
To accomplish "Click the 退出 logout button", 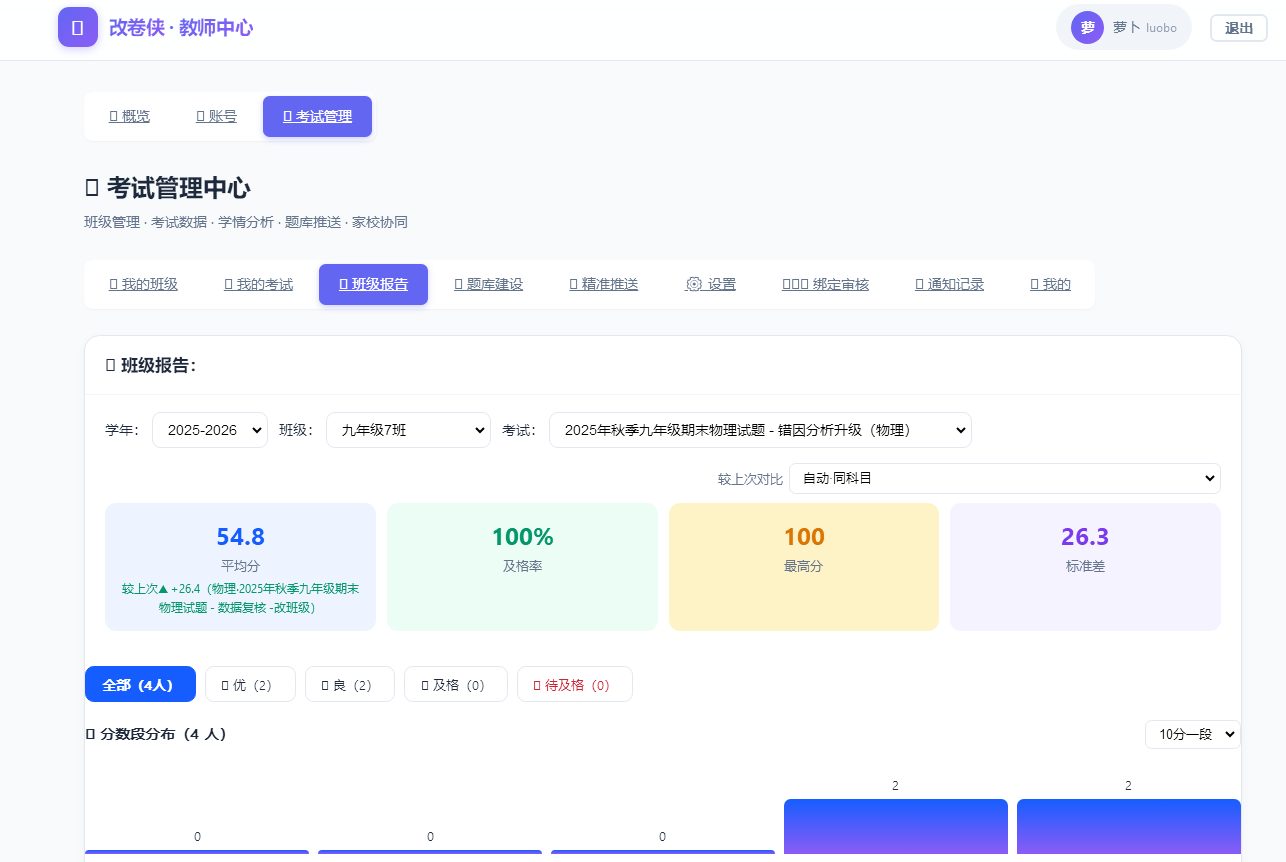I will [x=1239, y=28].
